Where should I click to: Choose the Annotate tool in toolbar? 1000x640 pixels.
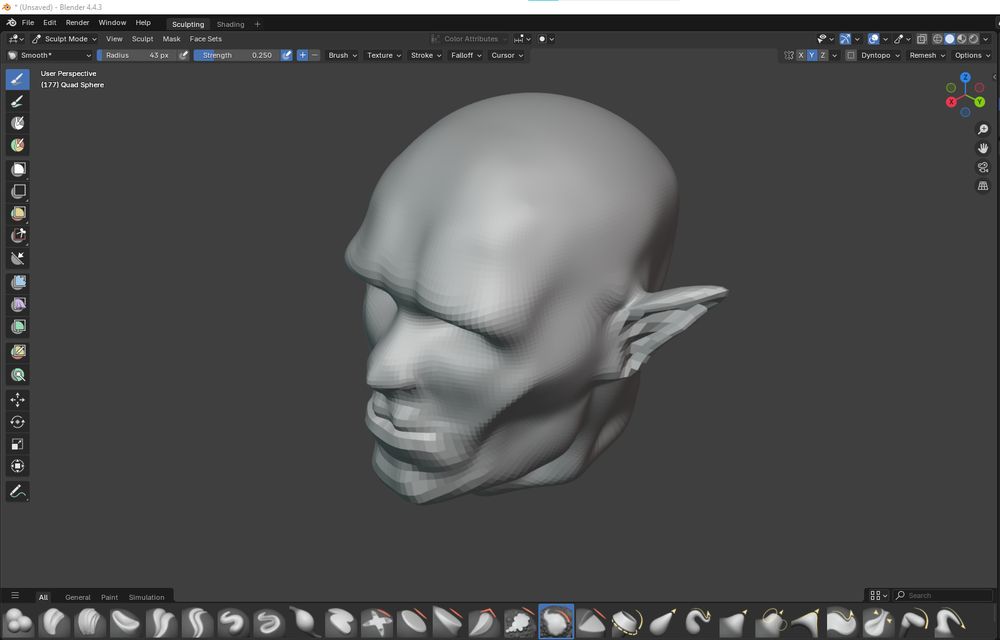17,492
